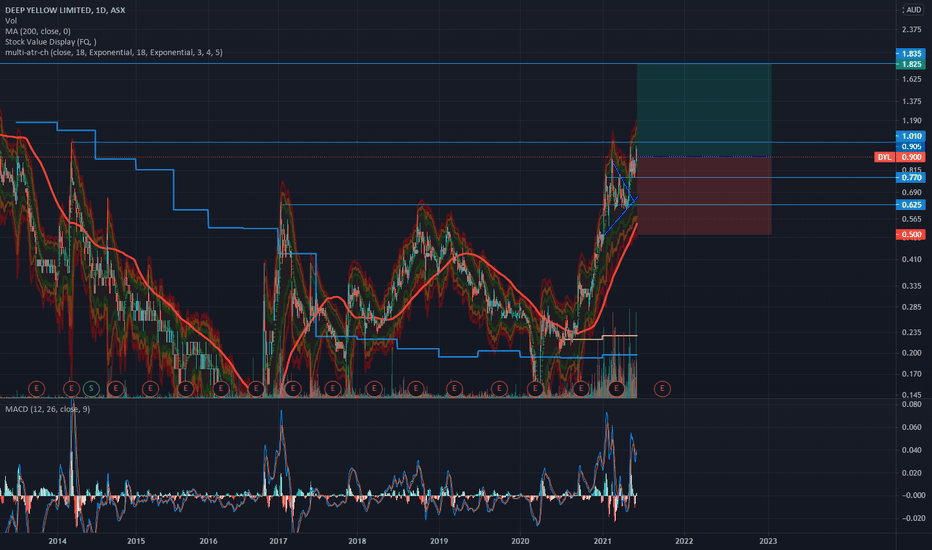Click the 2020 label on time axis
Screen dimensions: 932x550
(x=520, y=541)
